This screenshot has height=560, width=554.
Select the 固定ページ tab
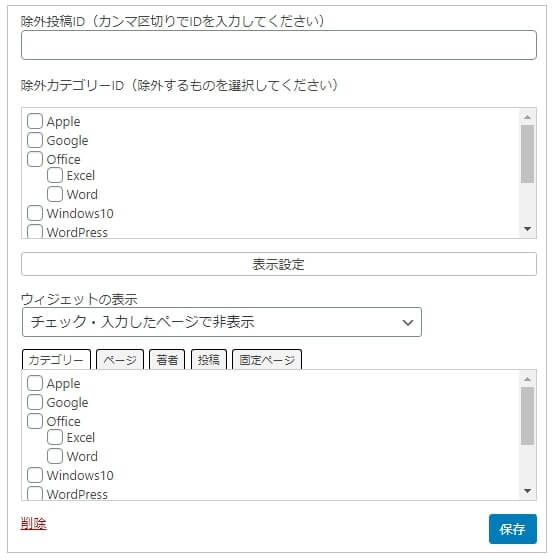pyautogui.click(x=267, y=360)
